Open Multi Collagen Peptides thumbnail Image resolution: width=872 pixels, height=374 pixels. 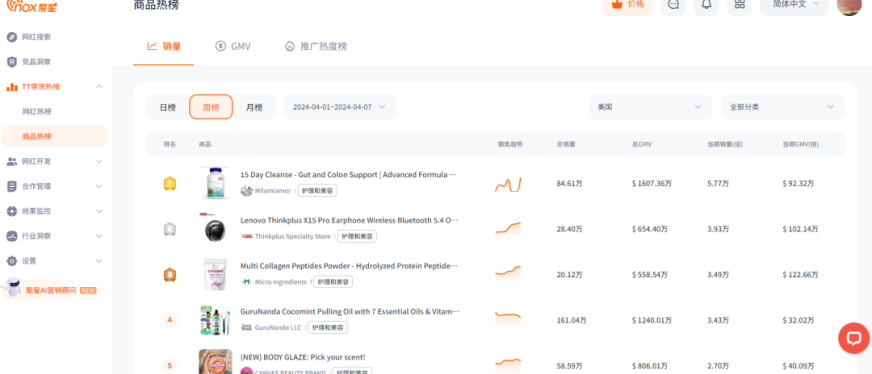(215, 274)
